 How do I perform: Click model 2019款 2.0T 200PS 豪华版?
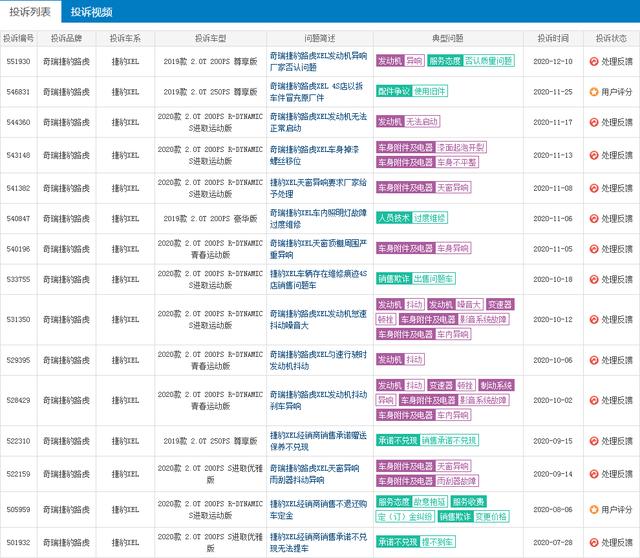point(210,219)
